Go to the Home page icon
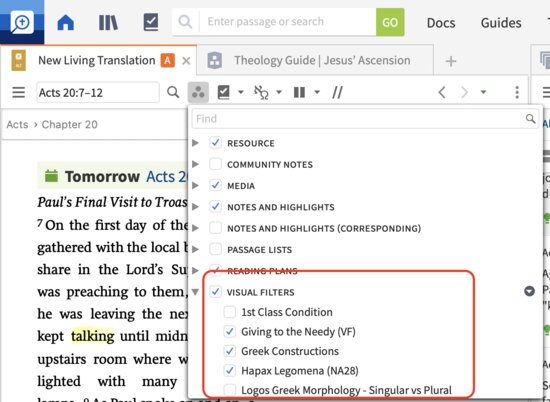This screenshot has width=550, height=402. click(x=66, y=22)
